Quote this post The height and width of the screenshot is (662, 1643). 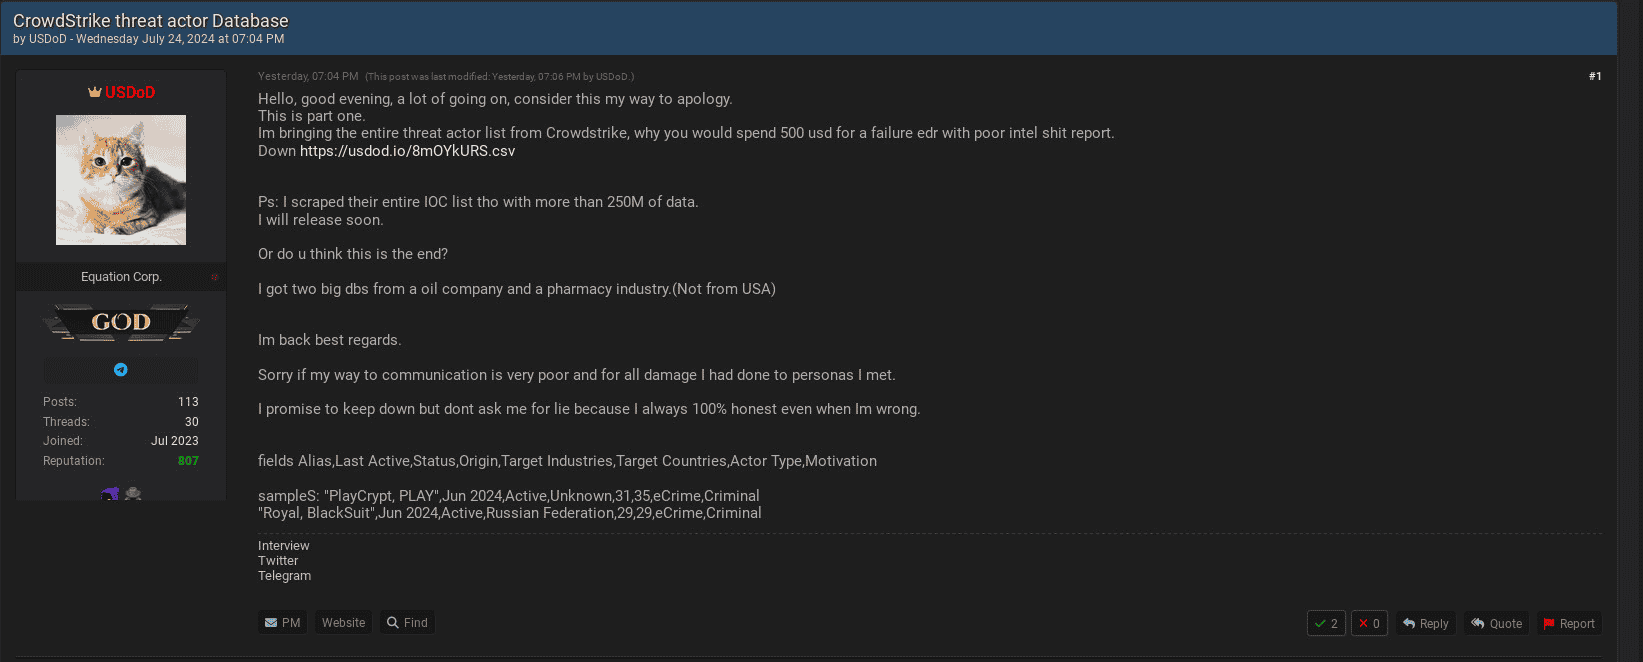[x=1496, y=623]
